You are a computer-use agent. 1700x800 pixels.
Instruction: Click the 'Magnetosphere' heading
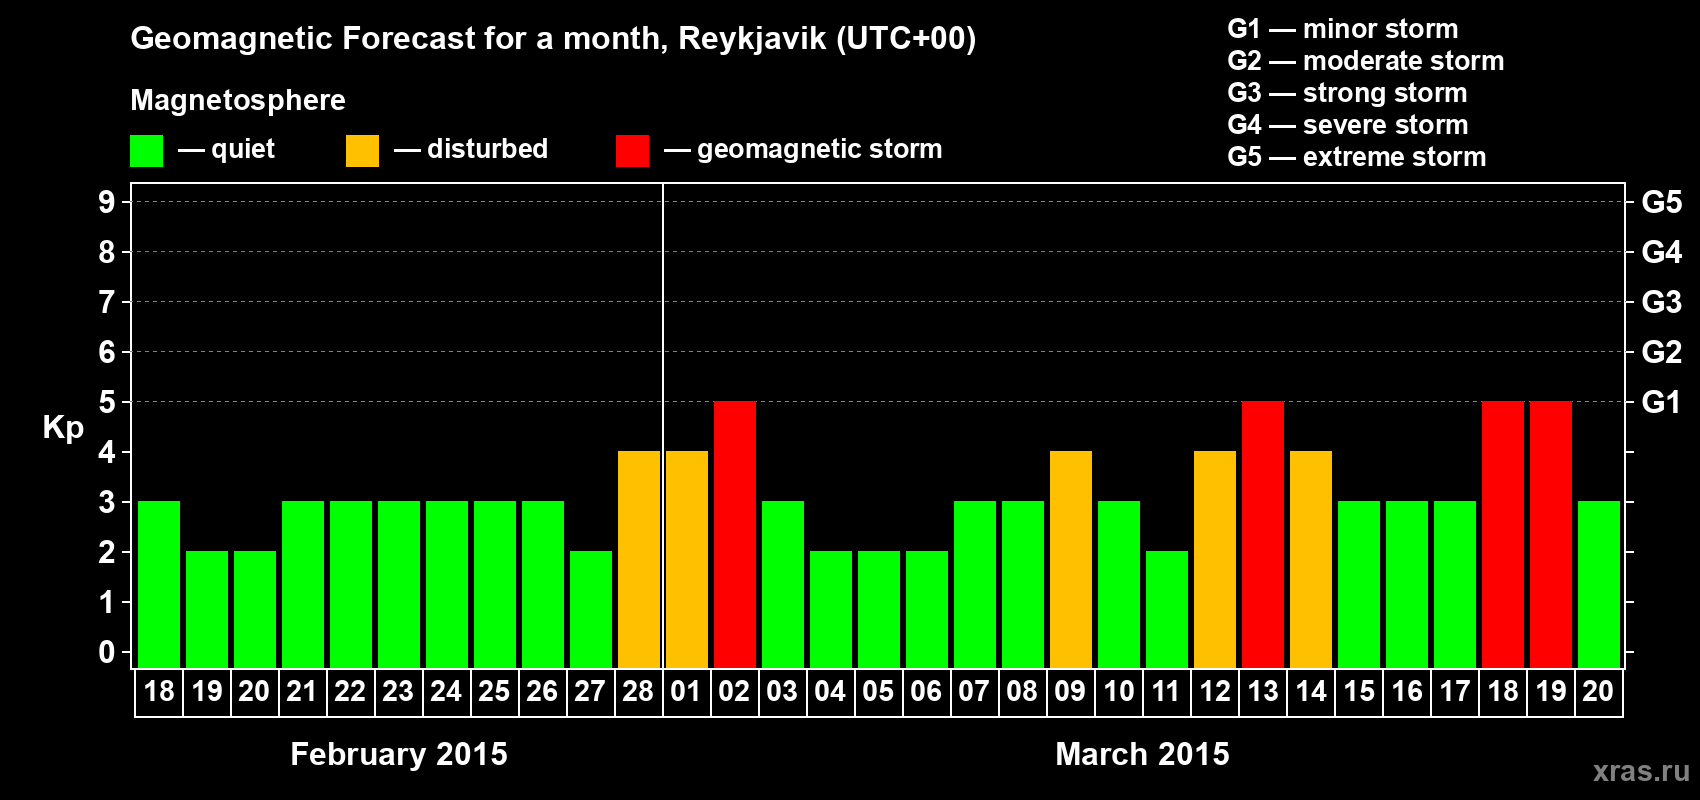point(238,100)
